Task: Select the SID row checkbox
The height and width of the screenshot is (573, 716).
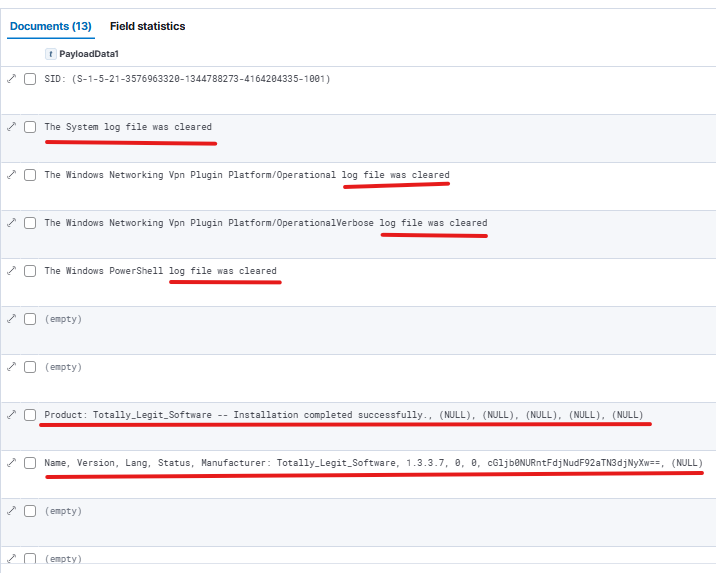Action: click(30, 78)
